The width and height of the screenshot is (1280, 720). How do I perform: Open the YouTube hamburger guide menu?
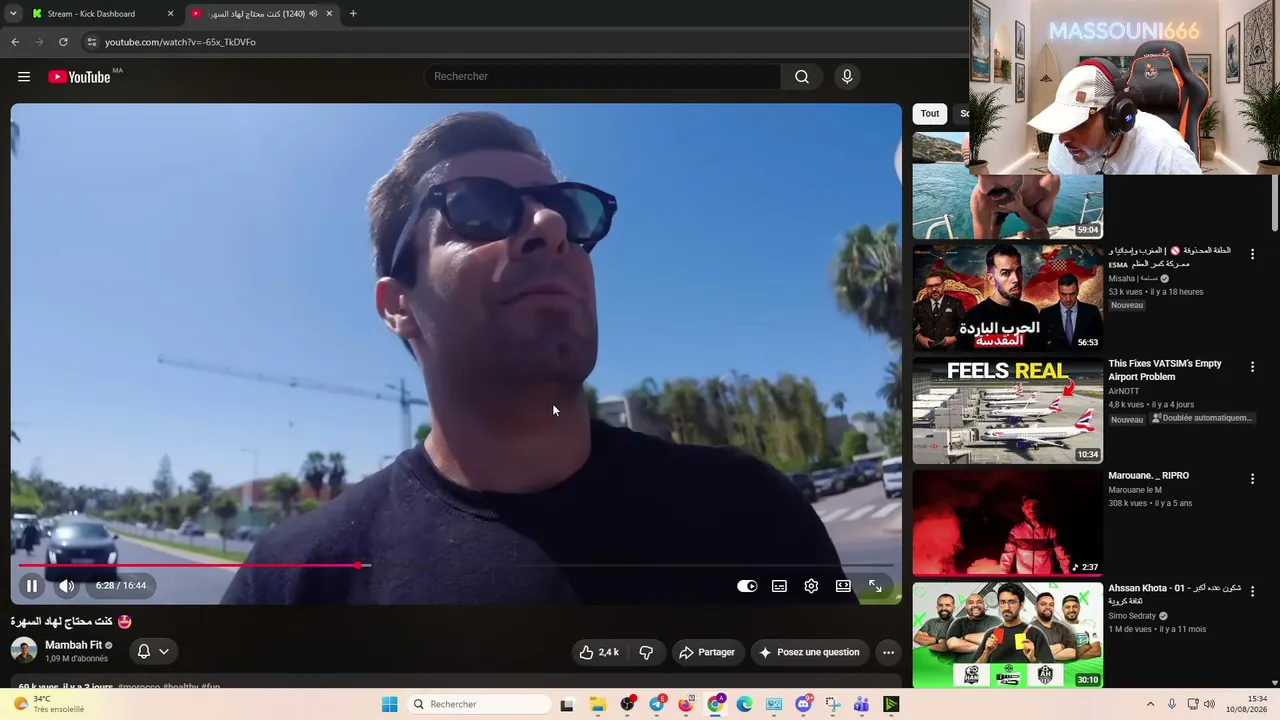tap(24, 77)
